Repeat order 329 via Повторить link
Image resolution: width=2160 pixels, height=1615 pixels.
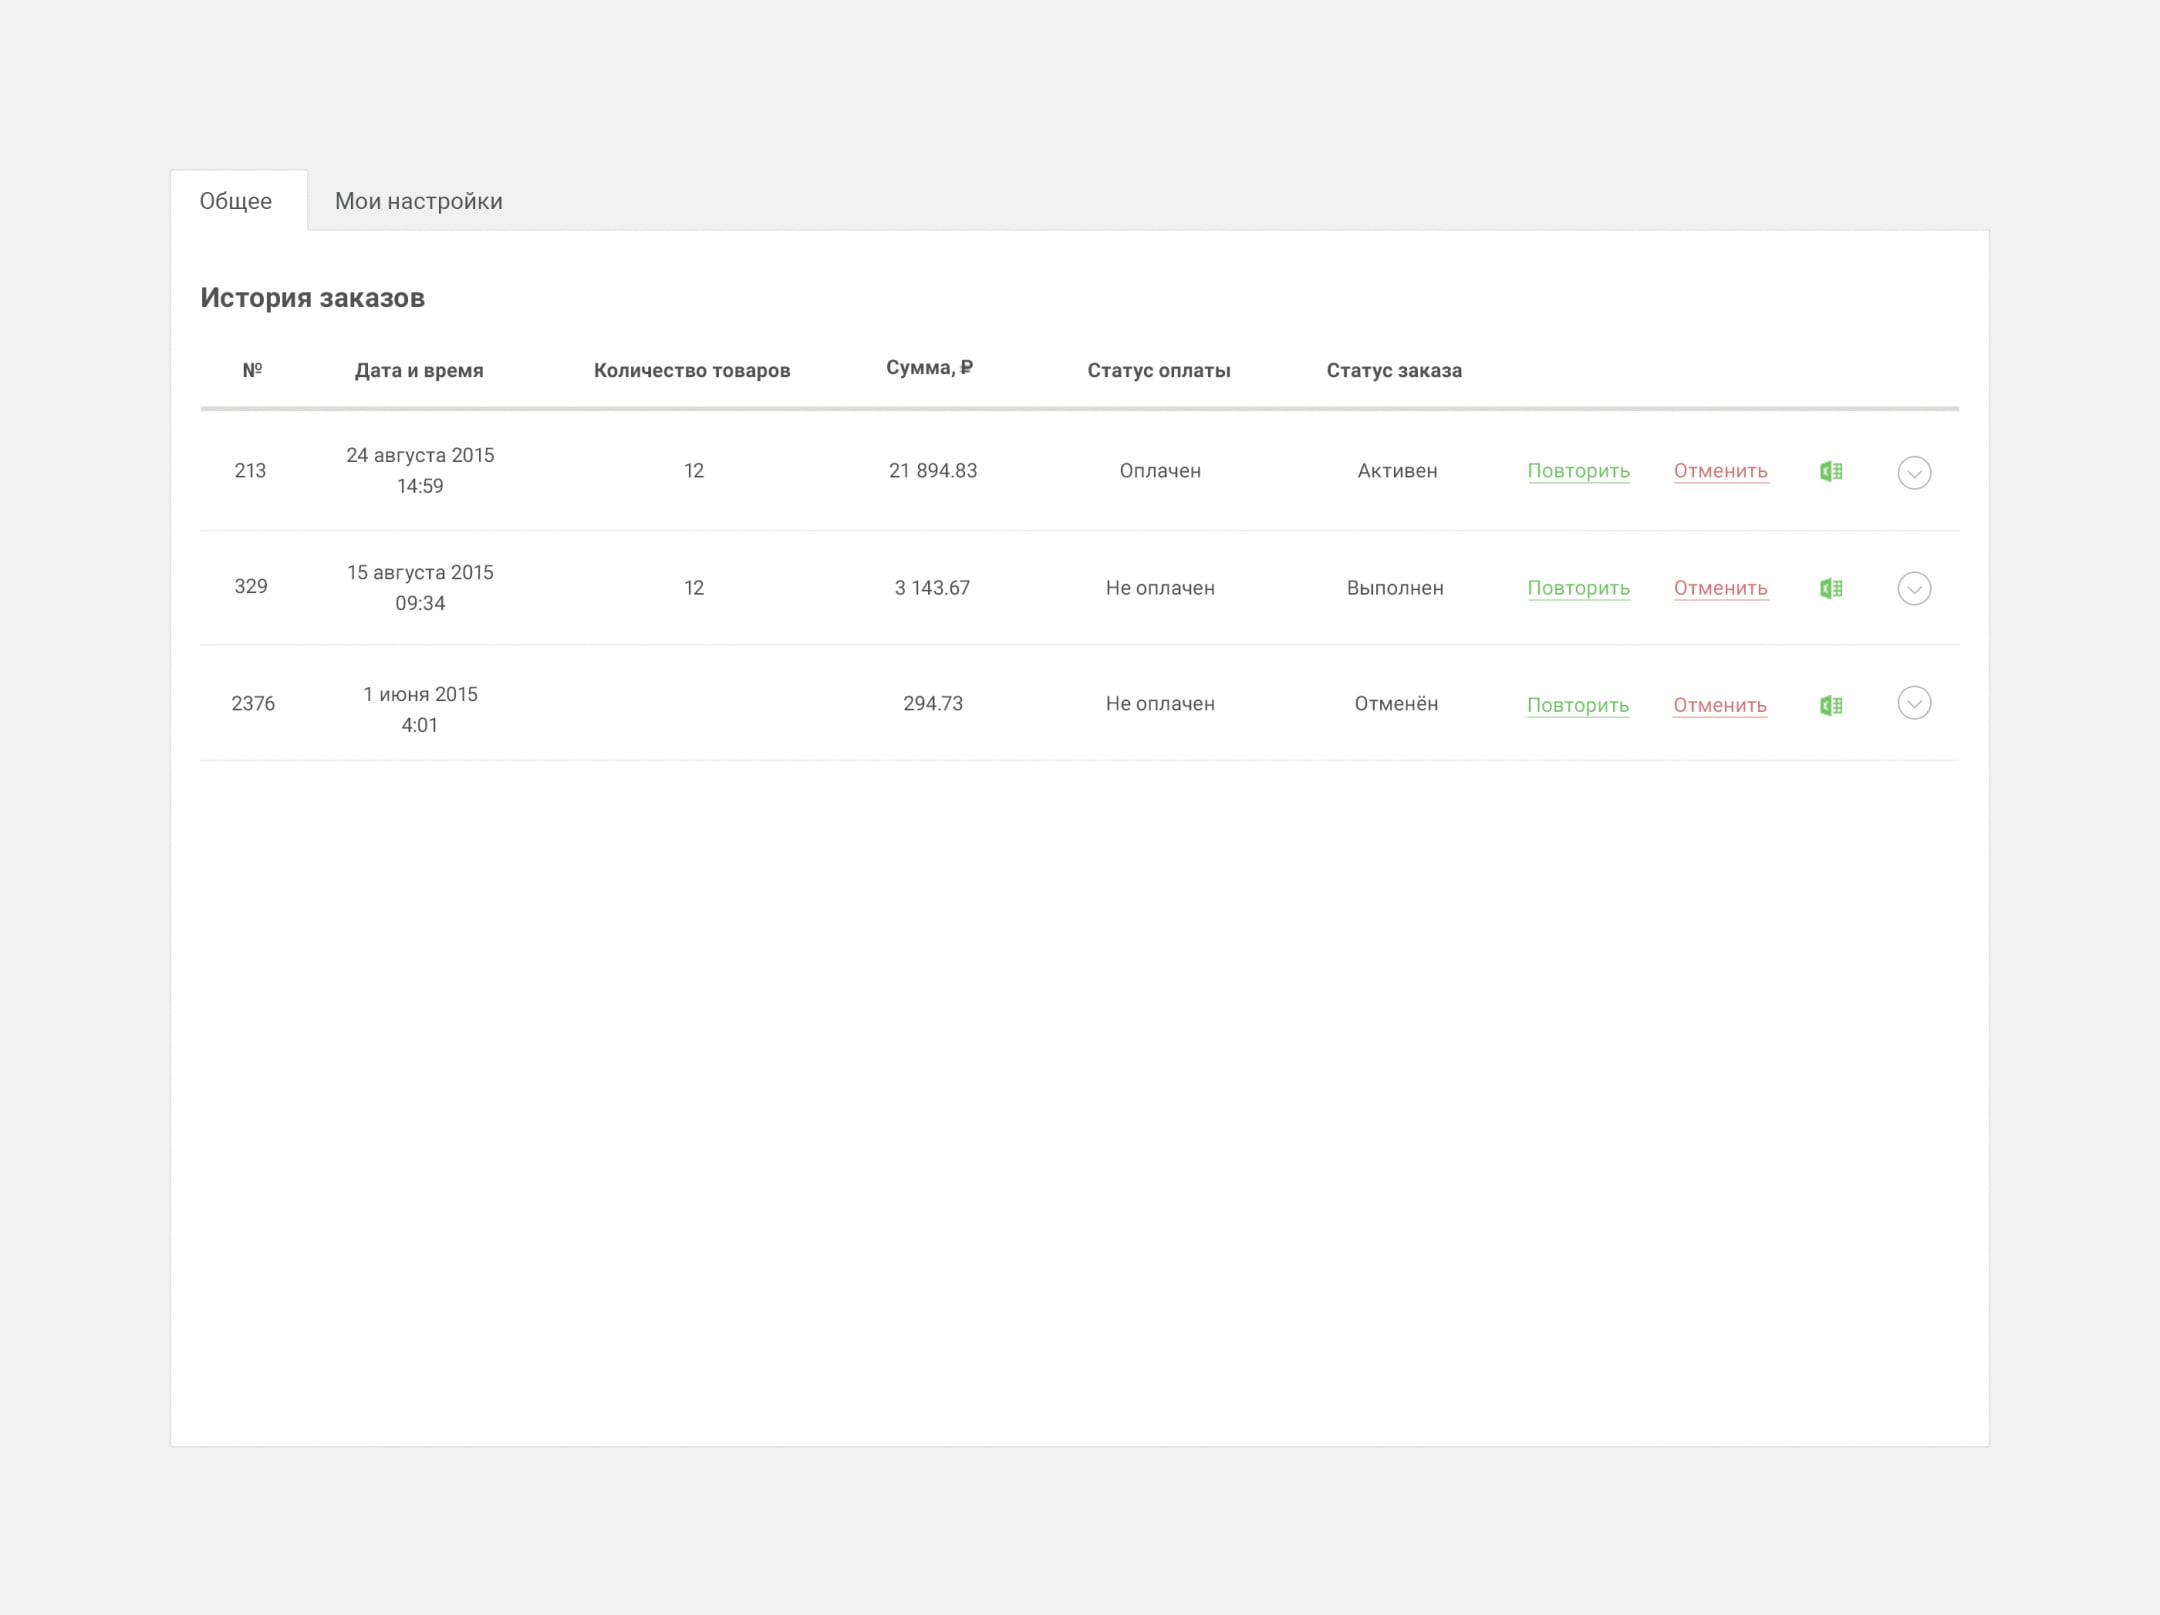[x=1579, y=588]
